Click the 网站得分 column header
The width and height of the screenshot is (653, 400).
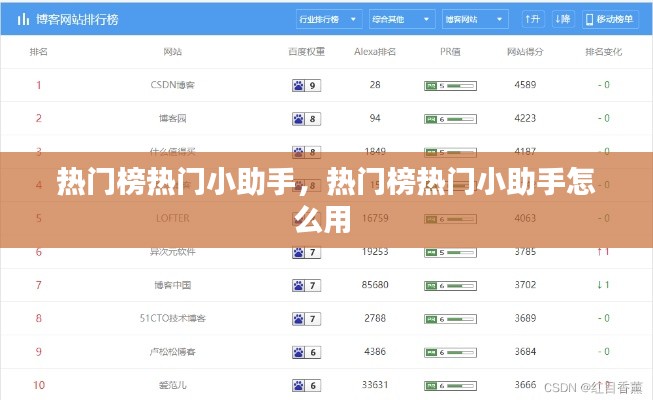pyautogui.click(x=525, y=51)
